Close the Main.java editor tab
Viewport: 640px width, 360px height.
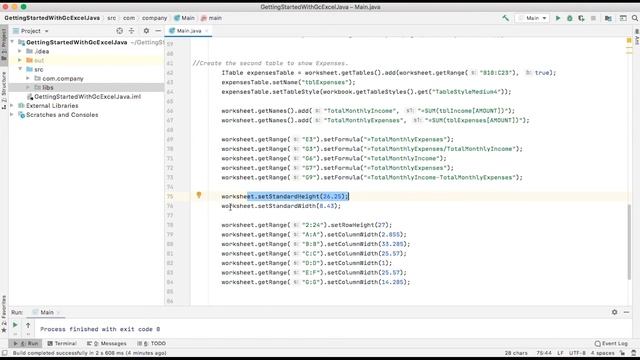(207, 31)
